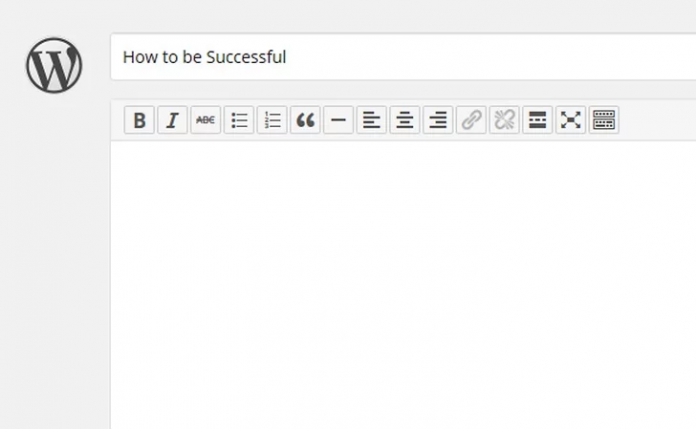The width and height of the screenshot is (696, 429).
Task: Click the empty toolbar space after the last icon
Action: click(657, 120)
